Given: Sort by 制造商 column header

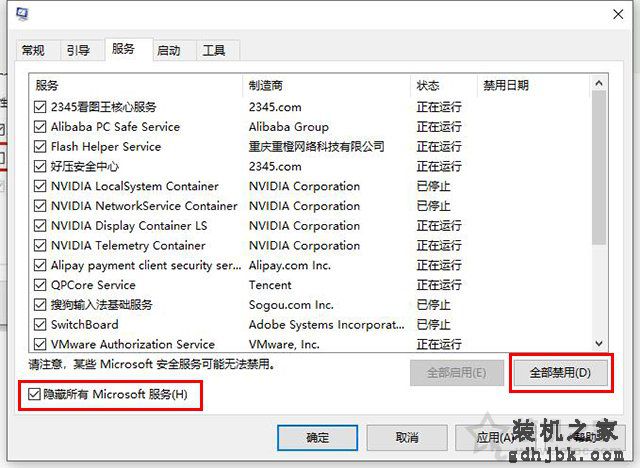Looking at the screenshot, I should pos(327,85).
